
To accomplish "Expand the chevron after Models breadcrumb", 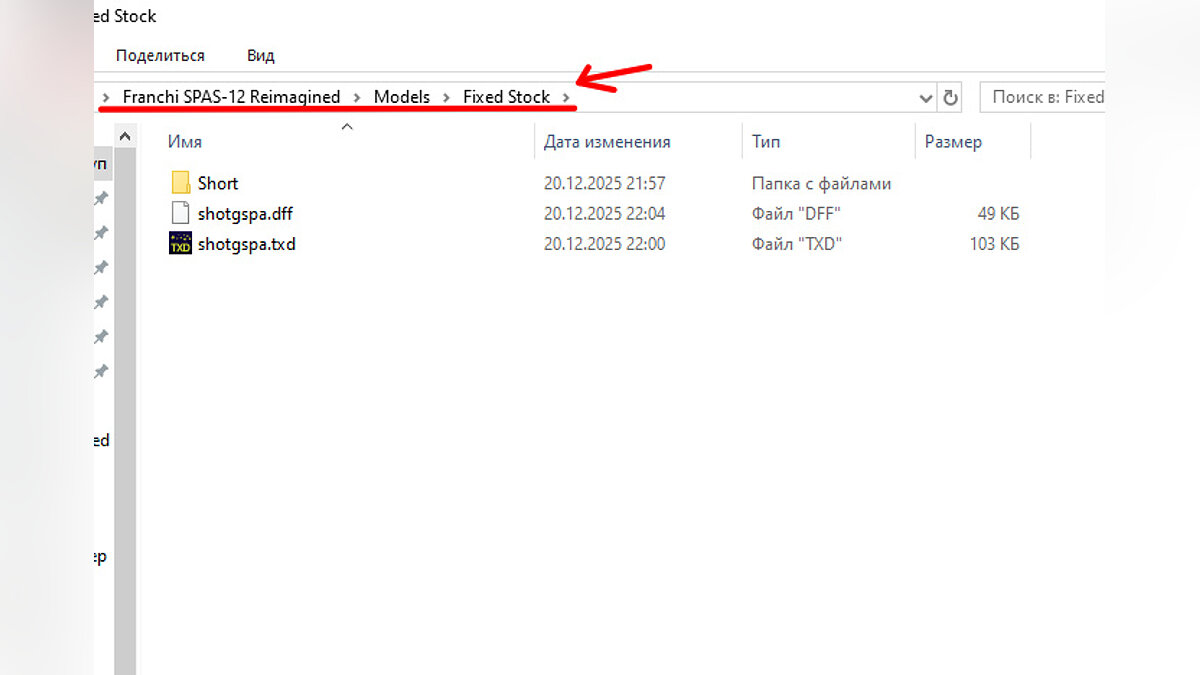I will point(446,97).
